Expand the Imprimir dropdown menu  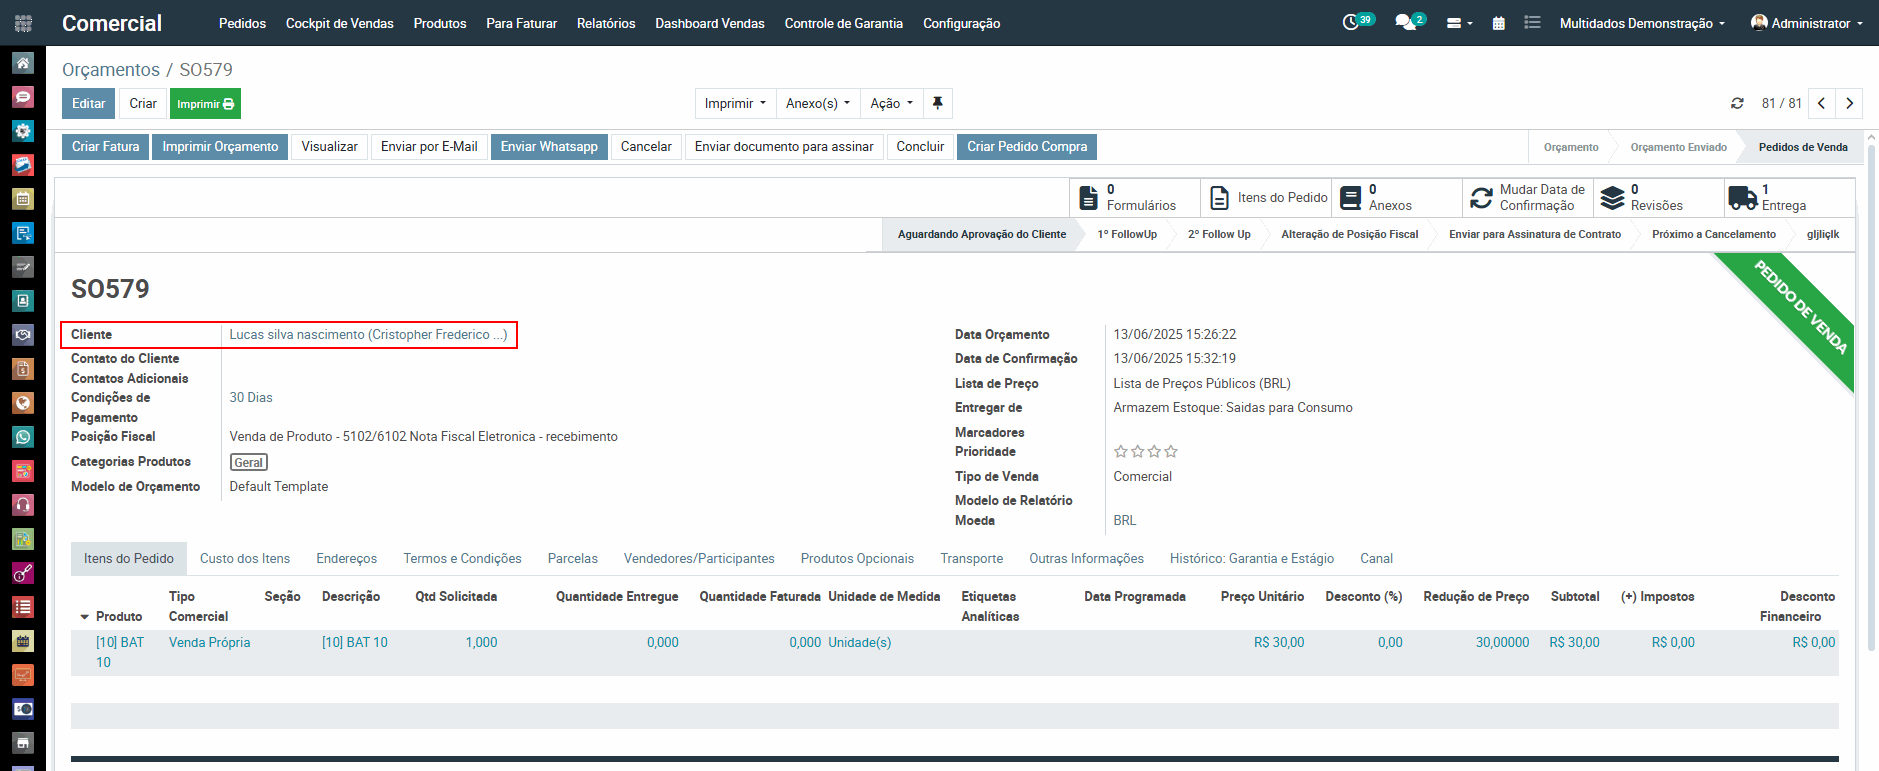click(735, 103)
